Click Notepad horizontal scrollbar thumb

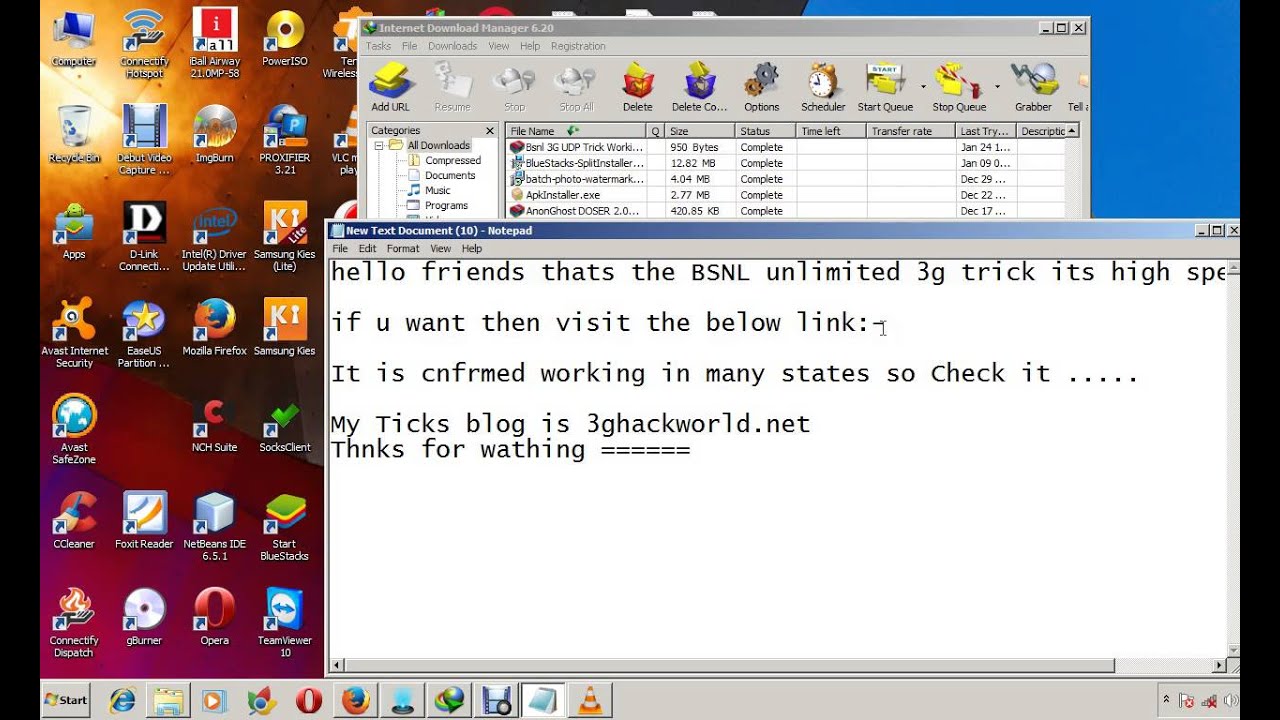pyautogui.click(x=730, y=665)
